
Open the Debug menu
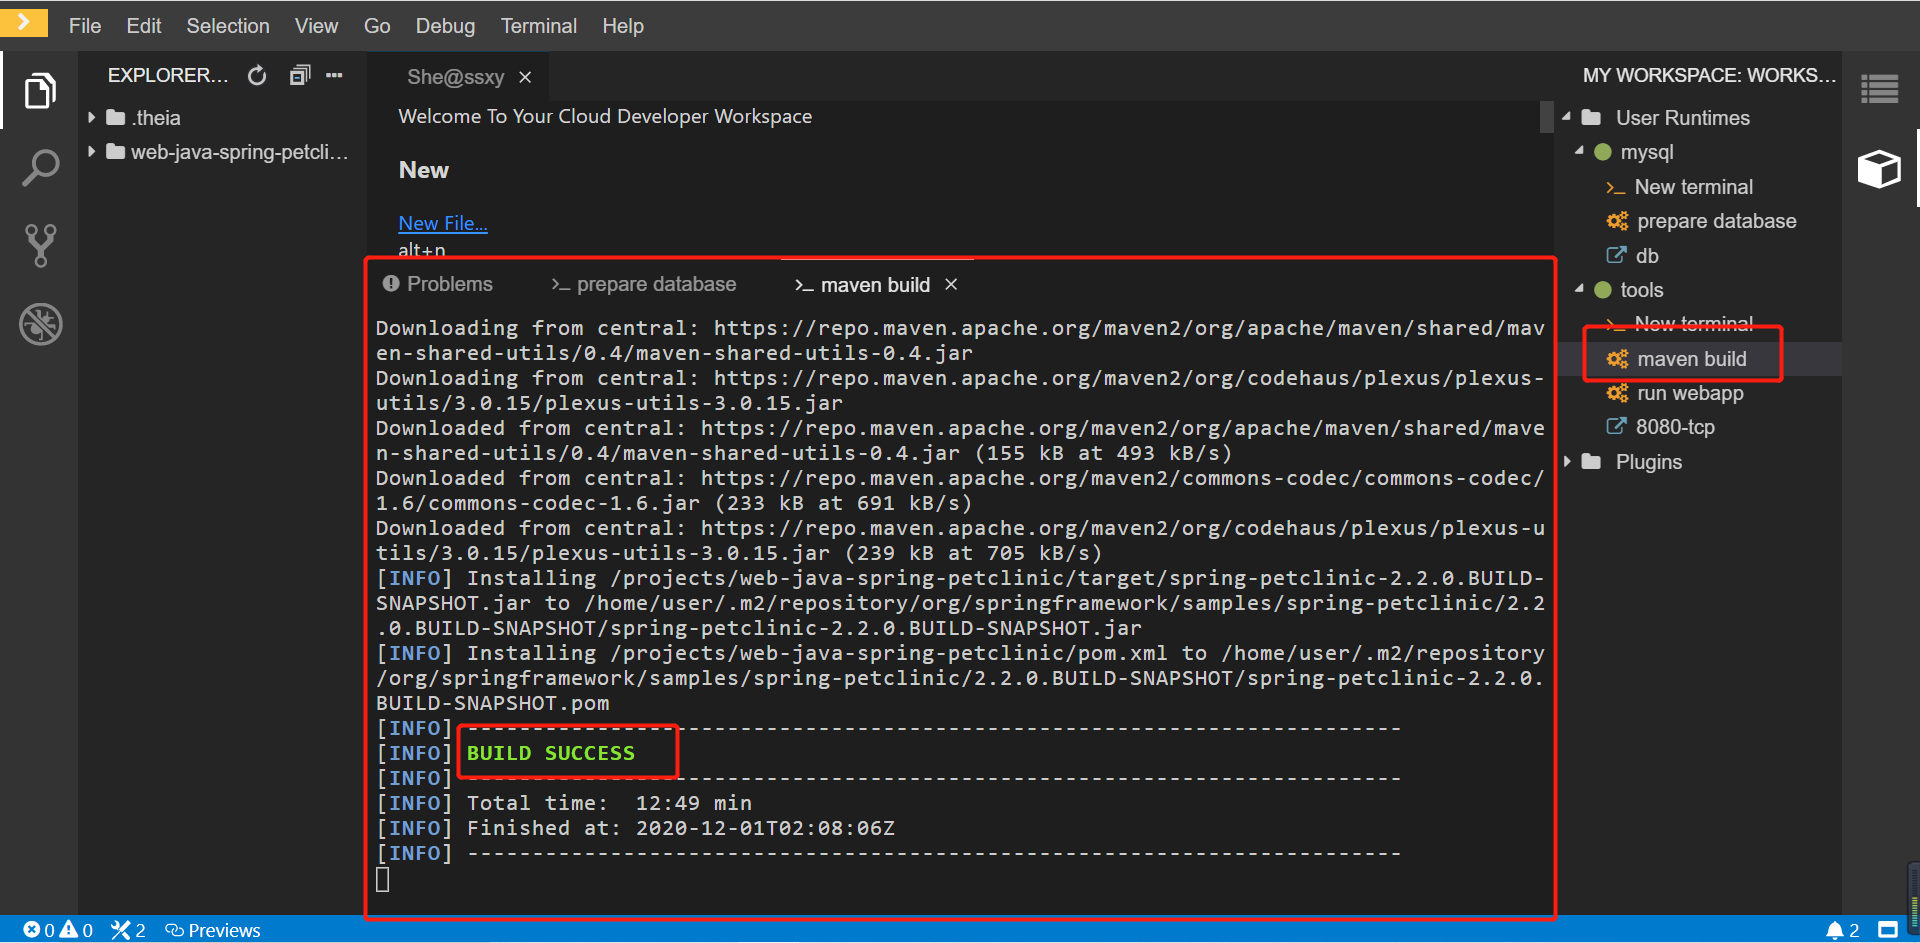[446, 26]
